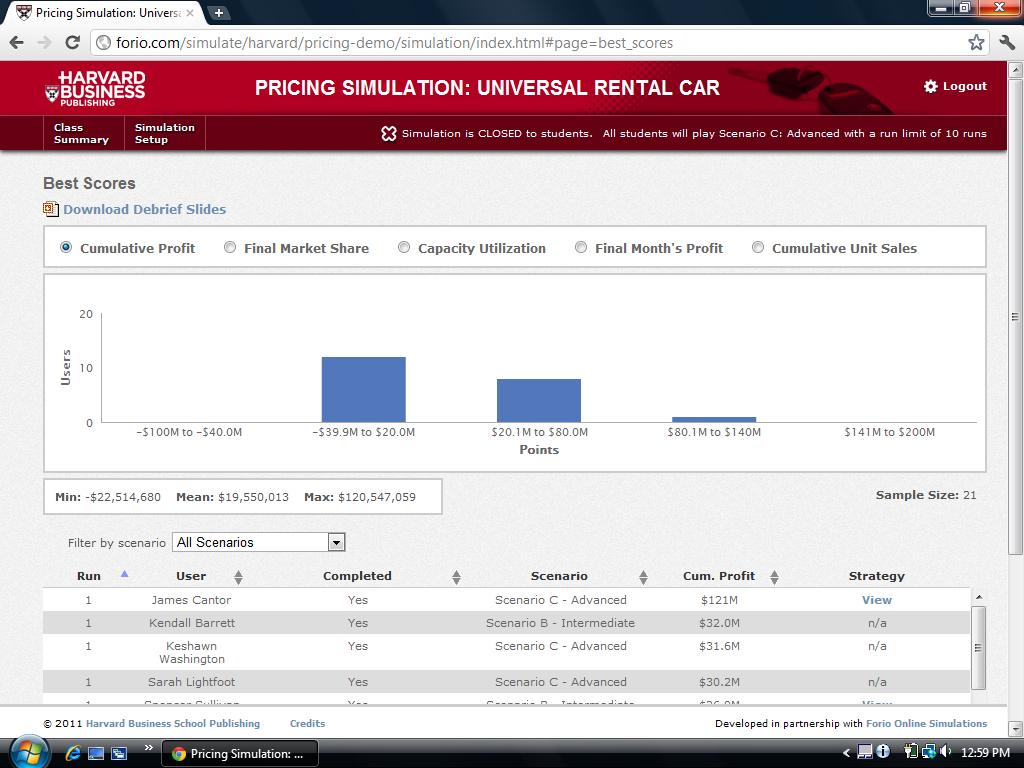Click the -$39.9M to $20.0M histogram bar
This screenshot has height=768, width=1024.
click(x=364, y=390)
